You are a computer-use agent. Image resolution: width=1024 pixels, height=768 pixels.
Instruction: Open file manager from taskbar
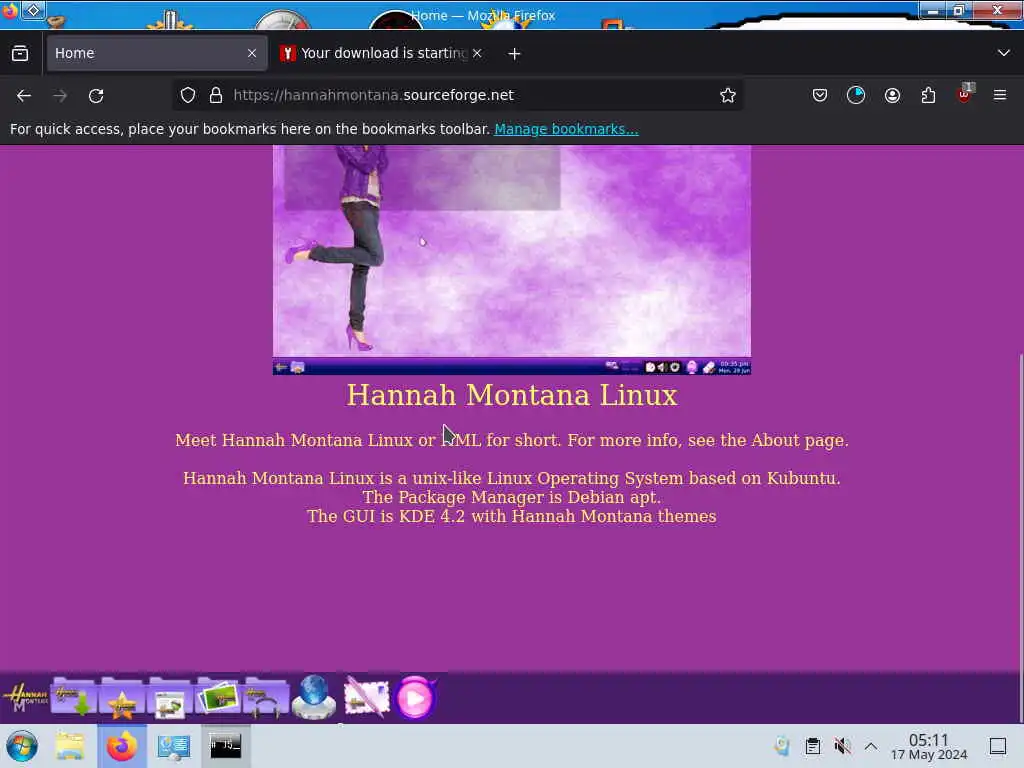70,746
